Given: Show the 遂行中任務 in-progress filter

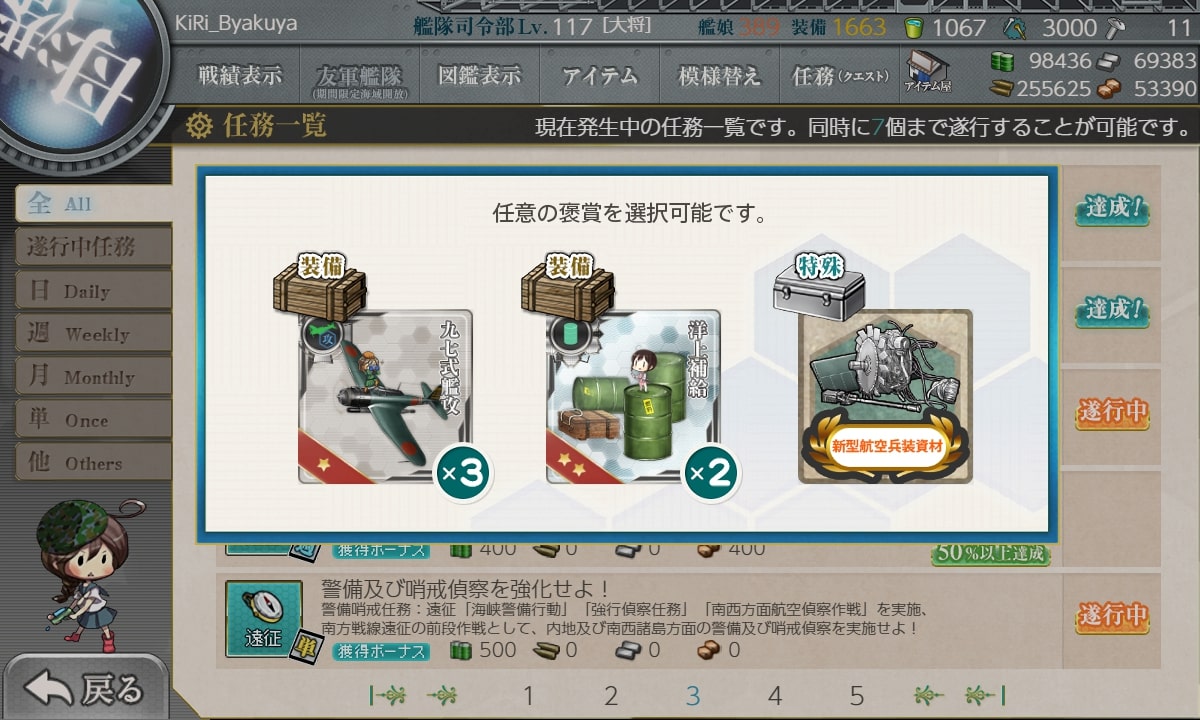Looking at the screenshot, I should pyautogui.click(x=93, y=247).
